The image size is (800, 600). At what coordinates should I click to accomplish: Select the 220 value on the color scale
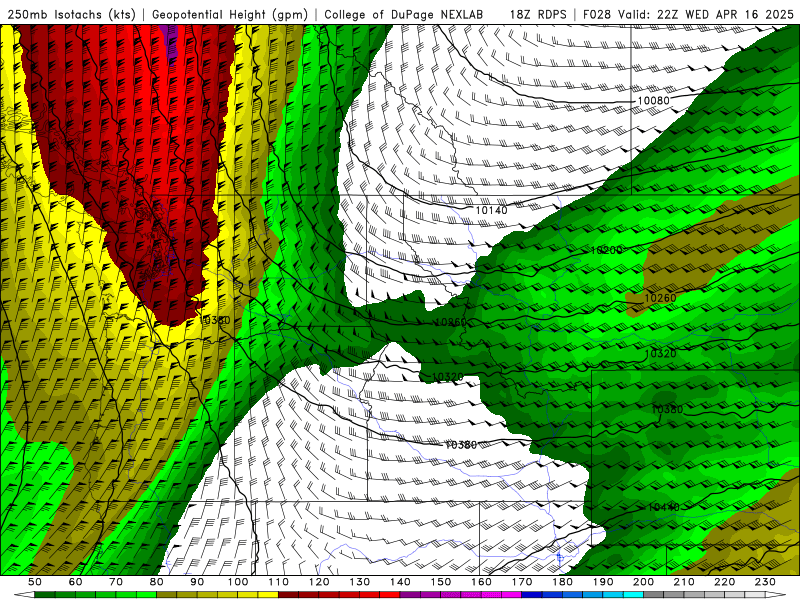[725, 582]
